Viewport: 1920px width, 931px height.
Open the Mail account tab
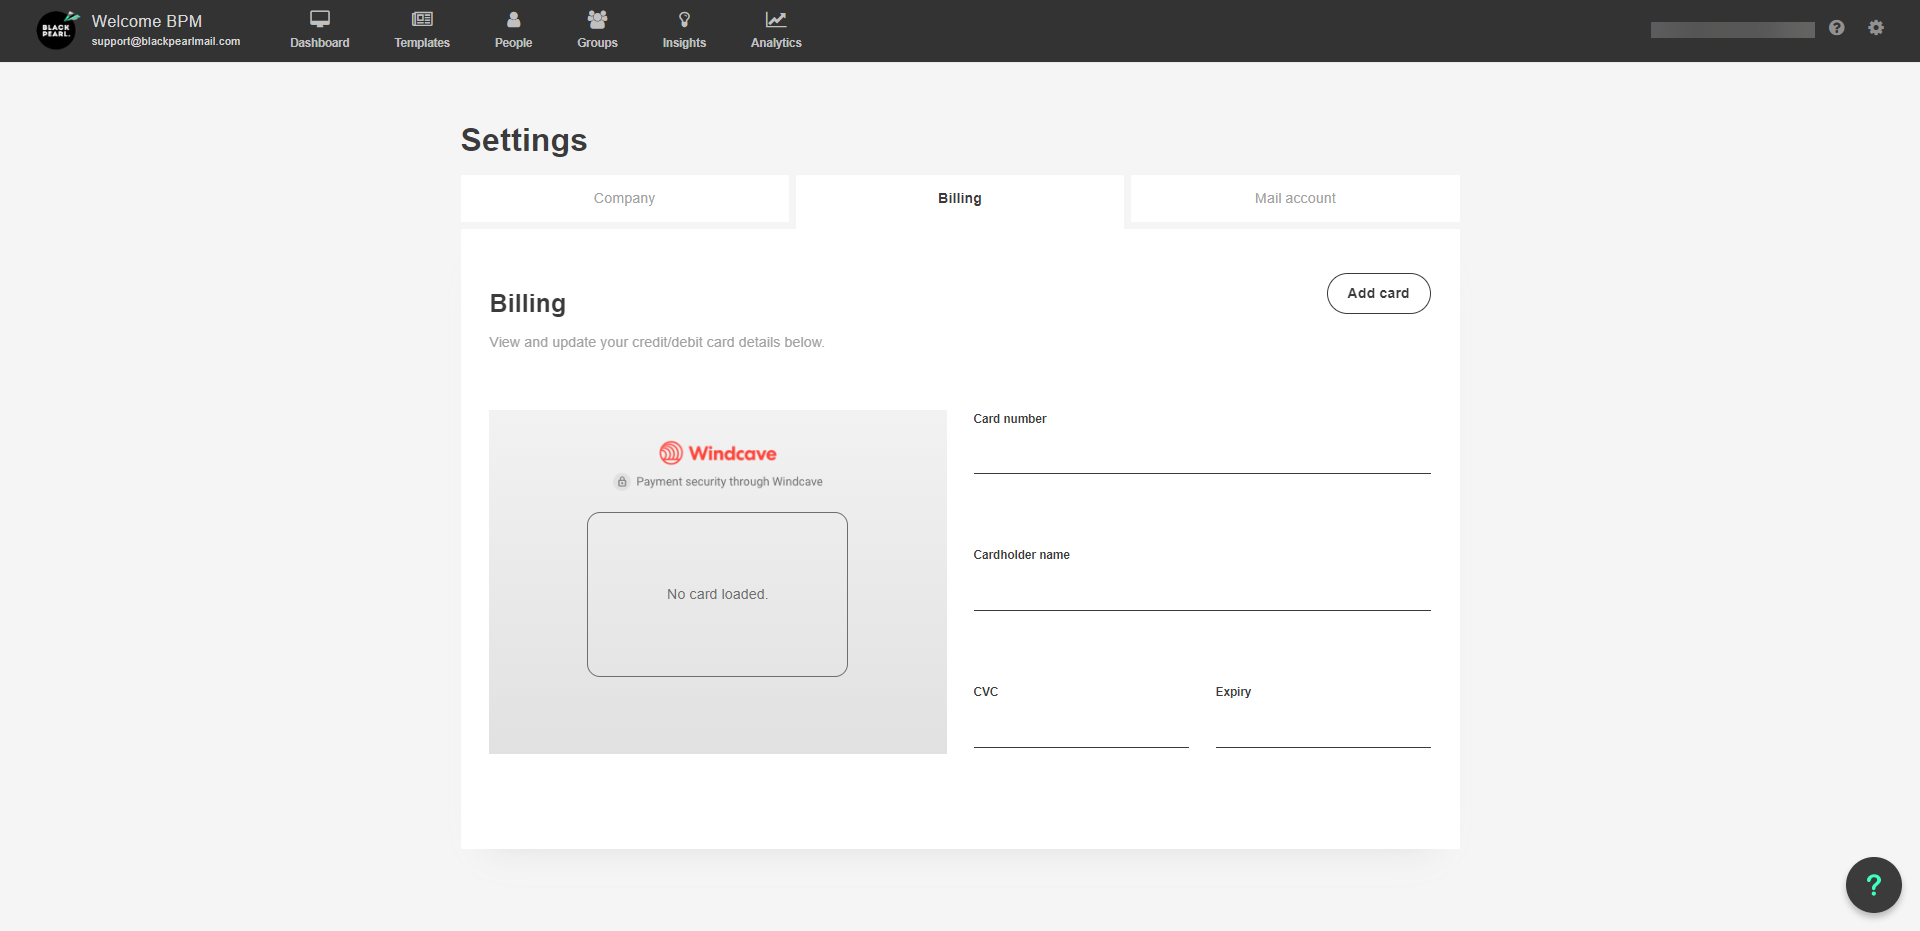[1295, 198]
